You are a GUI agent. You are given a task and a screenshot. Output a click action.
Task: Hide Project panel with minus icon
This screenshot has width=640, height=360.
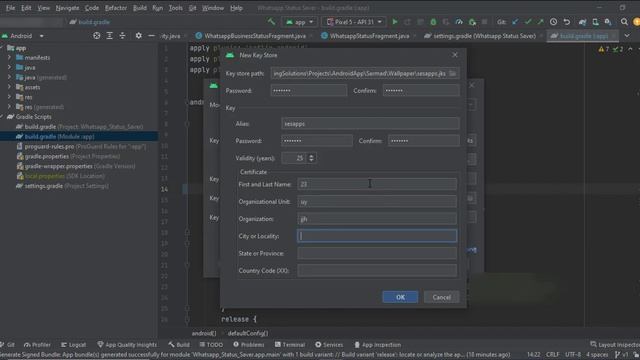point(151,36)
